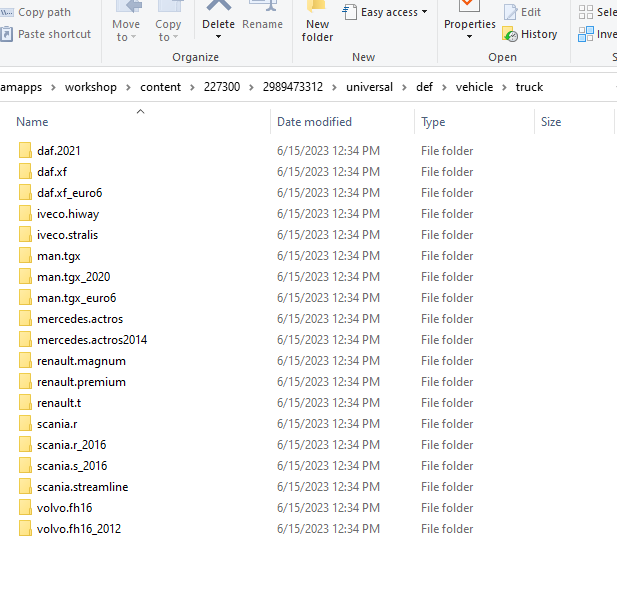Image resolution: width=617 pixels, height=595 pixels.
Task: Select the mercedes.actros2014 folder icon
Action: 25,340
